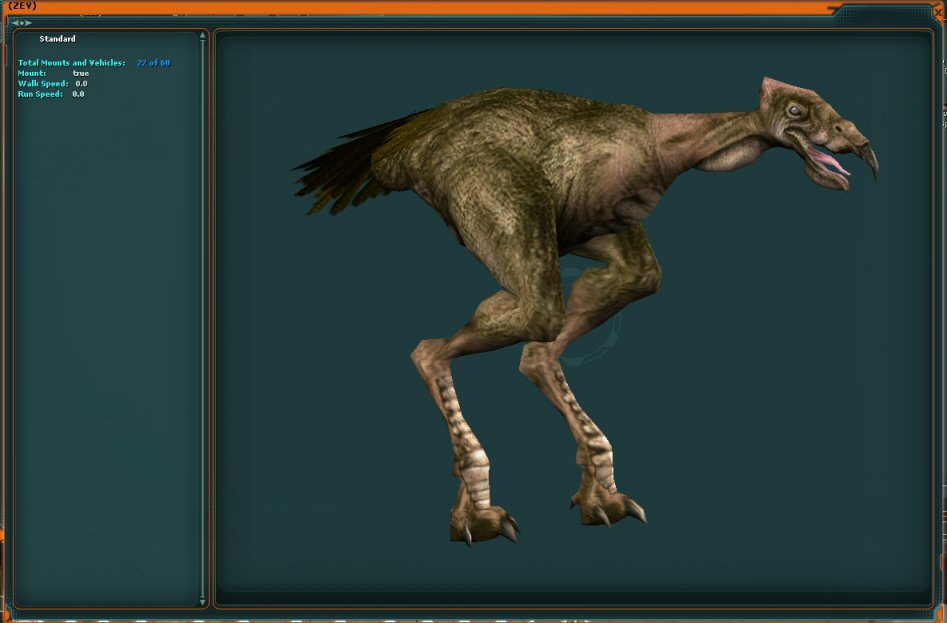This screenshot has width=947, height=623.
Task: Select the Mount property label
Action: 32,73
